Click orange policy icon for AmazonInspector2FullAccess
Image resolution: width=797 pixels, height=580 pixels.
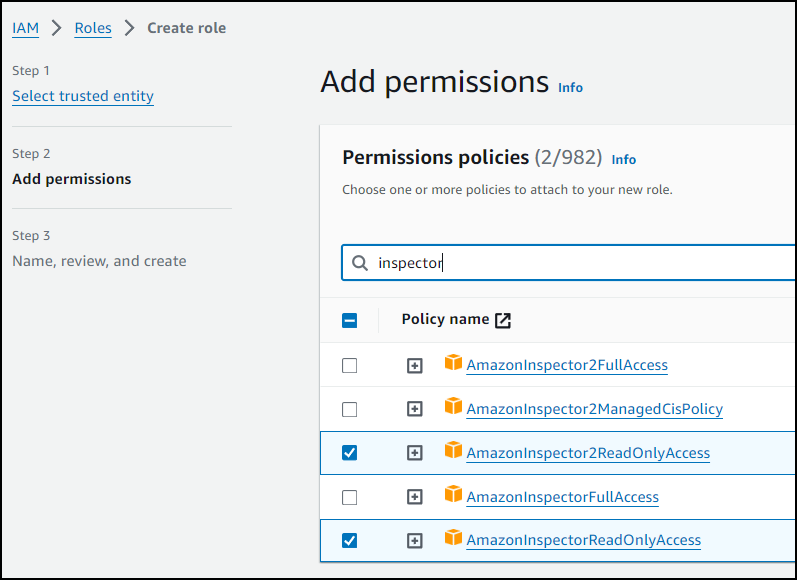(454, 363)
